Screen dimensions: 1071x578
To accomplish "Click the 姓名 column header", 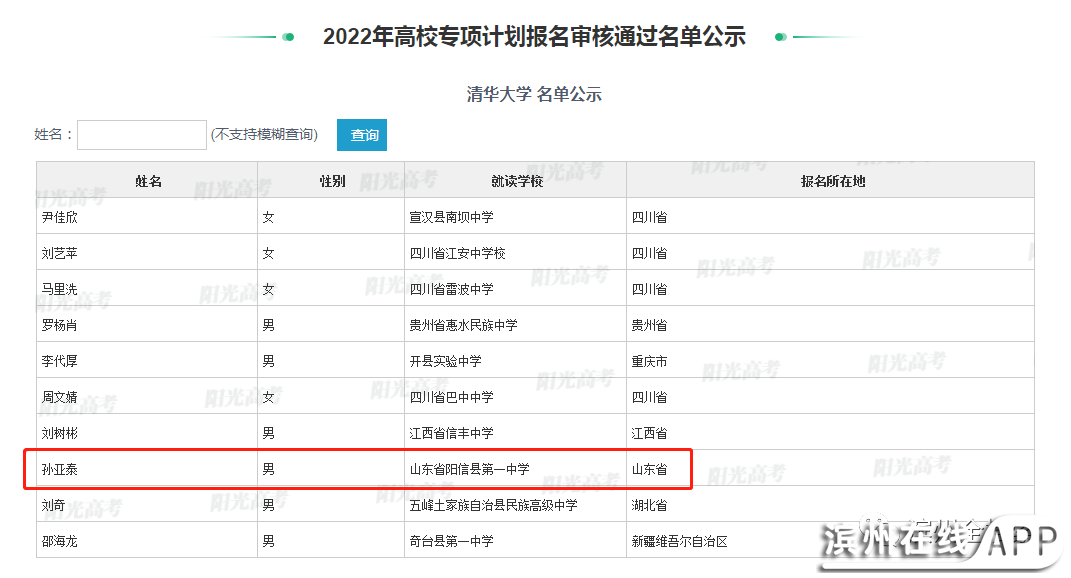I will click(148, 181).
